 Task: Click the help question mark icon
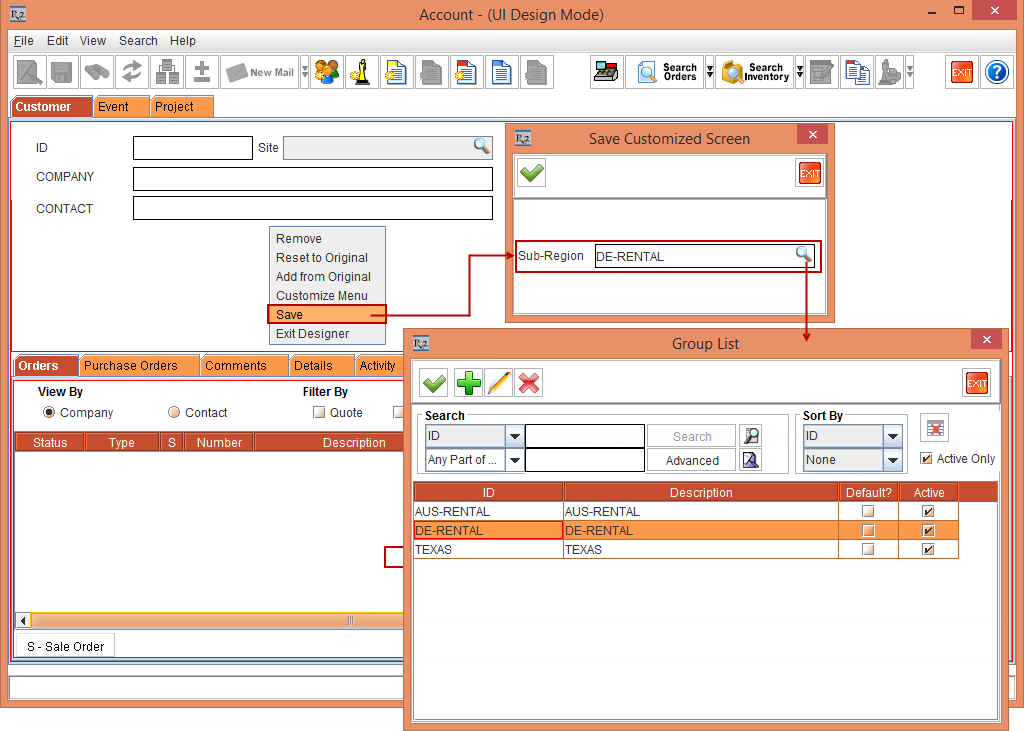pos(996,73)
